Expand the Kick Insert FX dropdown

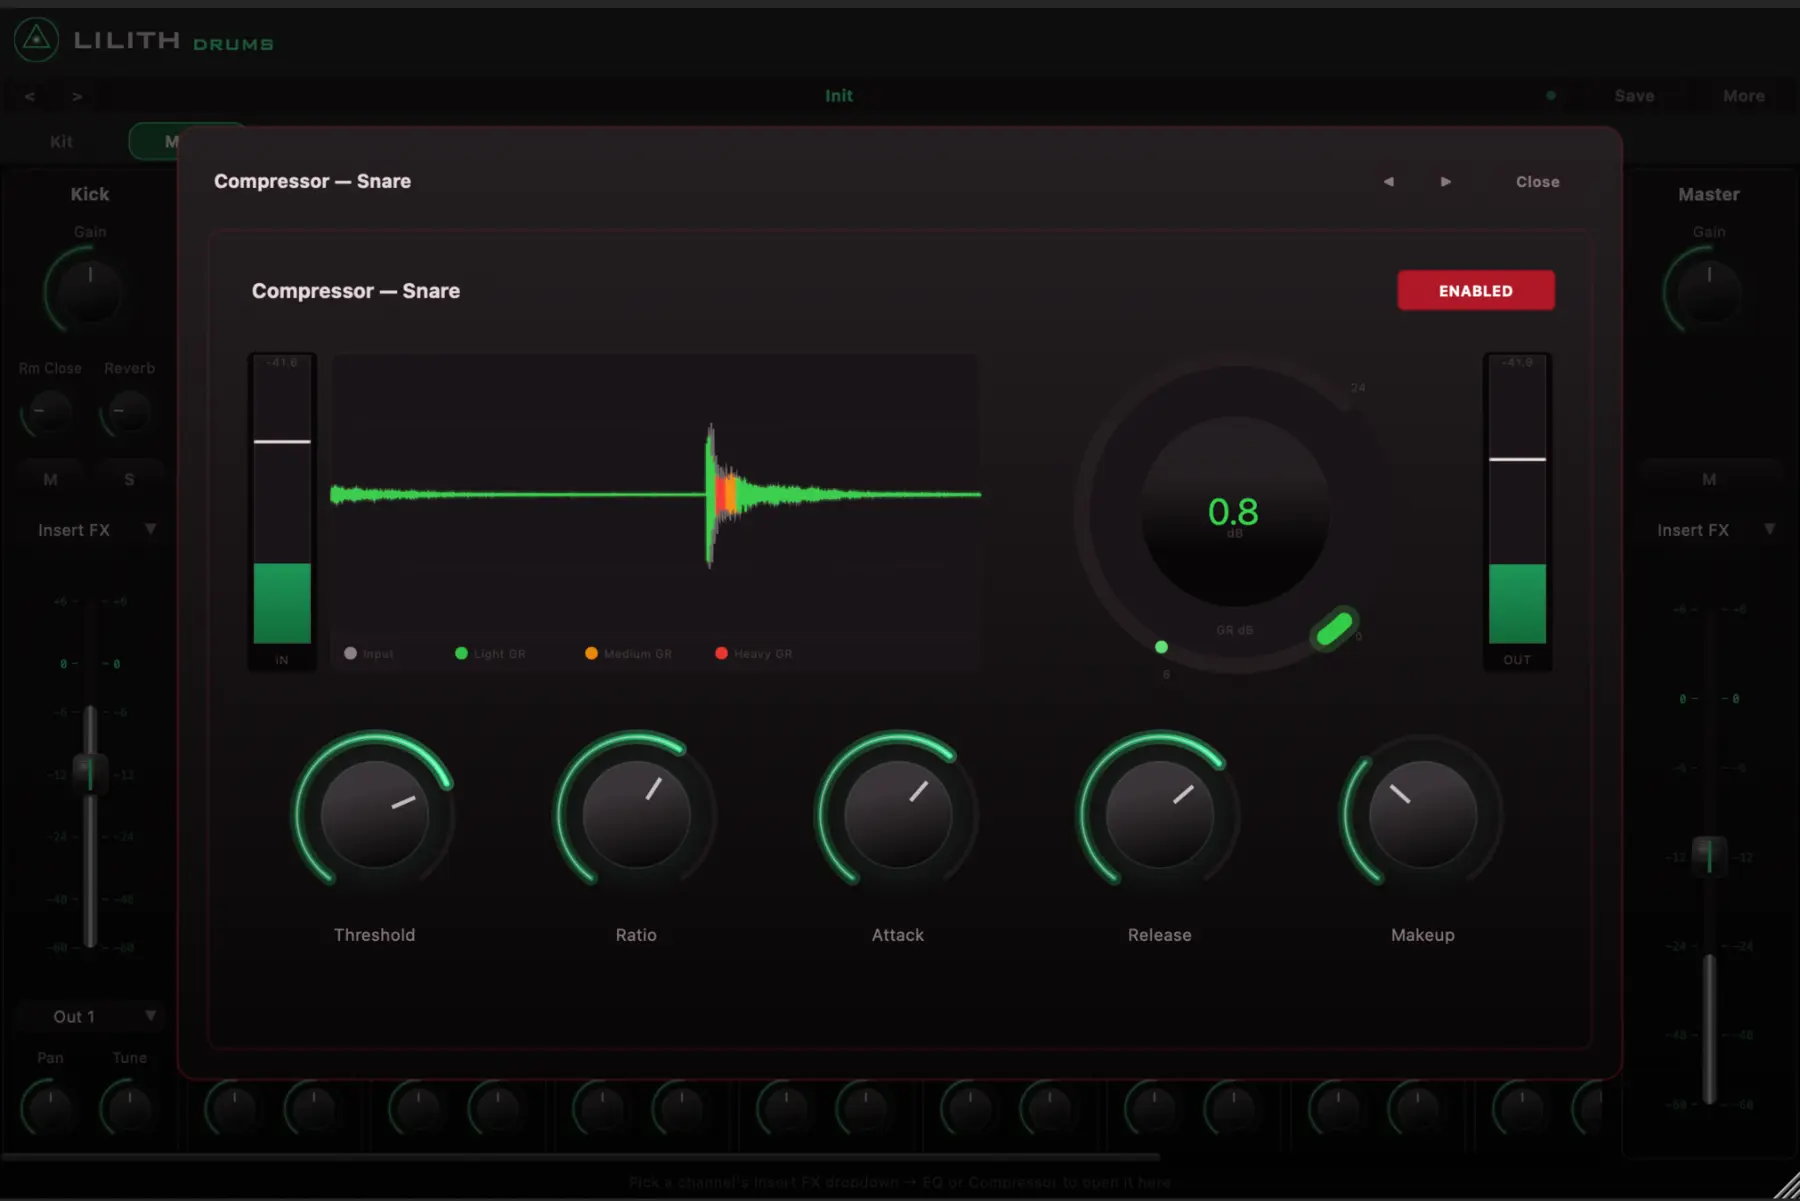(96, 530)
